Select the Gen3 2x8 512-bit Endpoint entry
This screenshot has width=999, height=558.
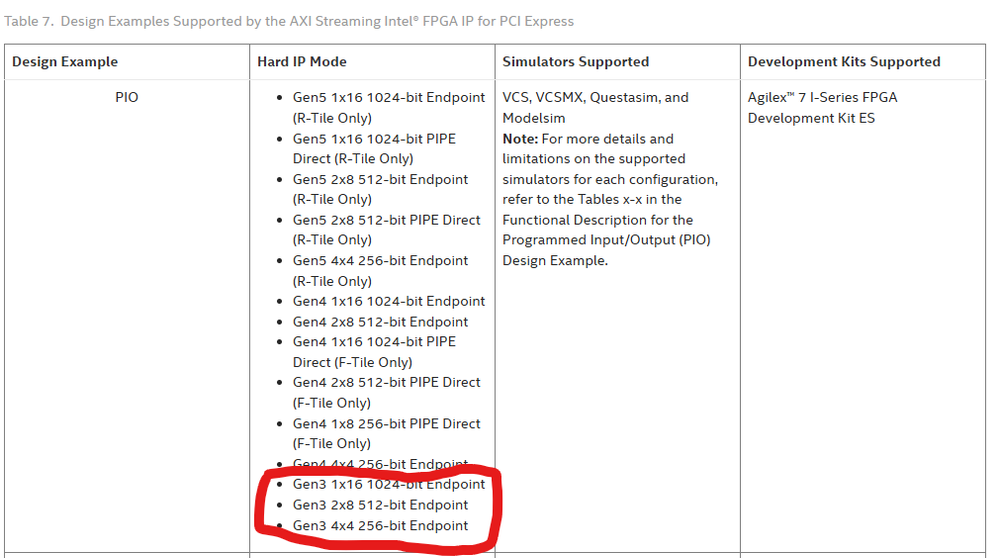[x=380, y=505]
